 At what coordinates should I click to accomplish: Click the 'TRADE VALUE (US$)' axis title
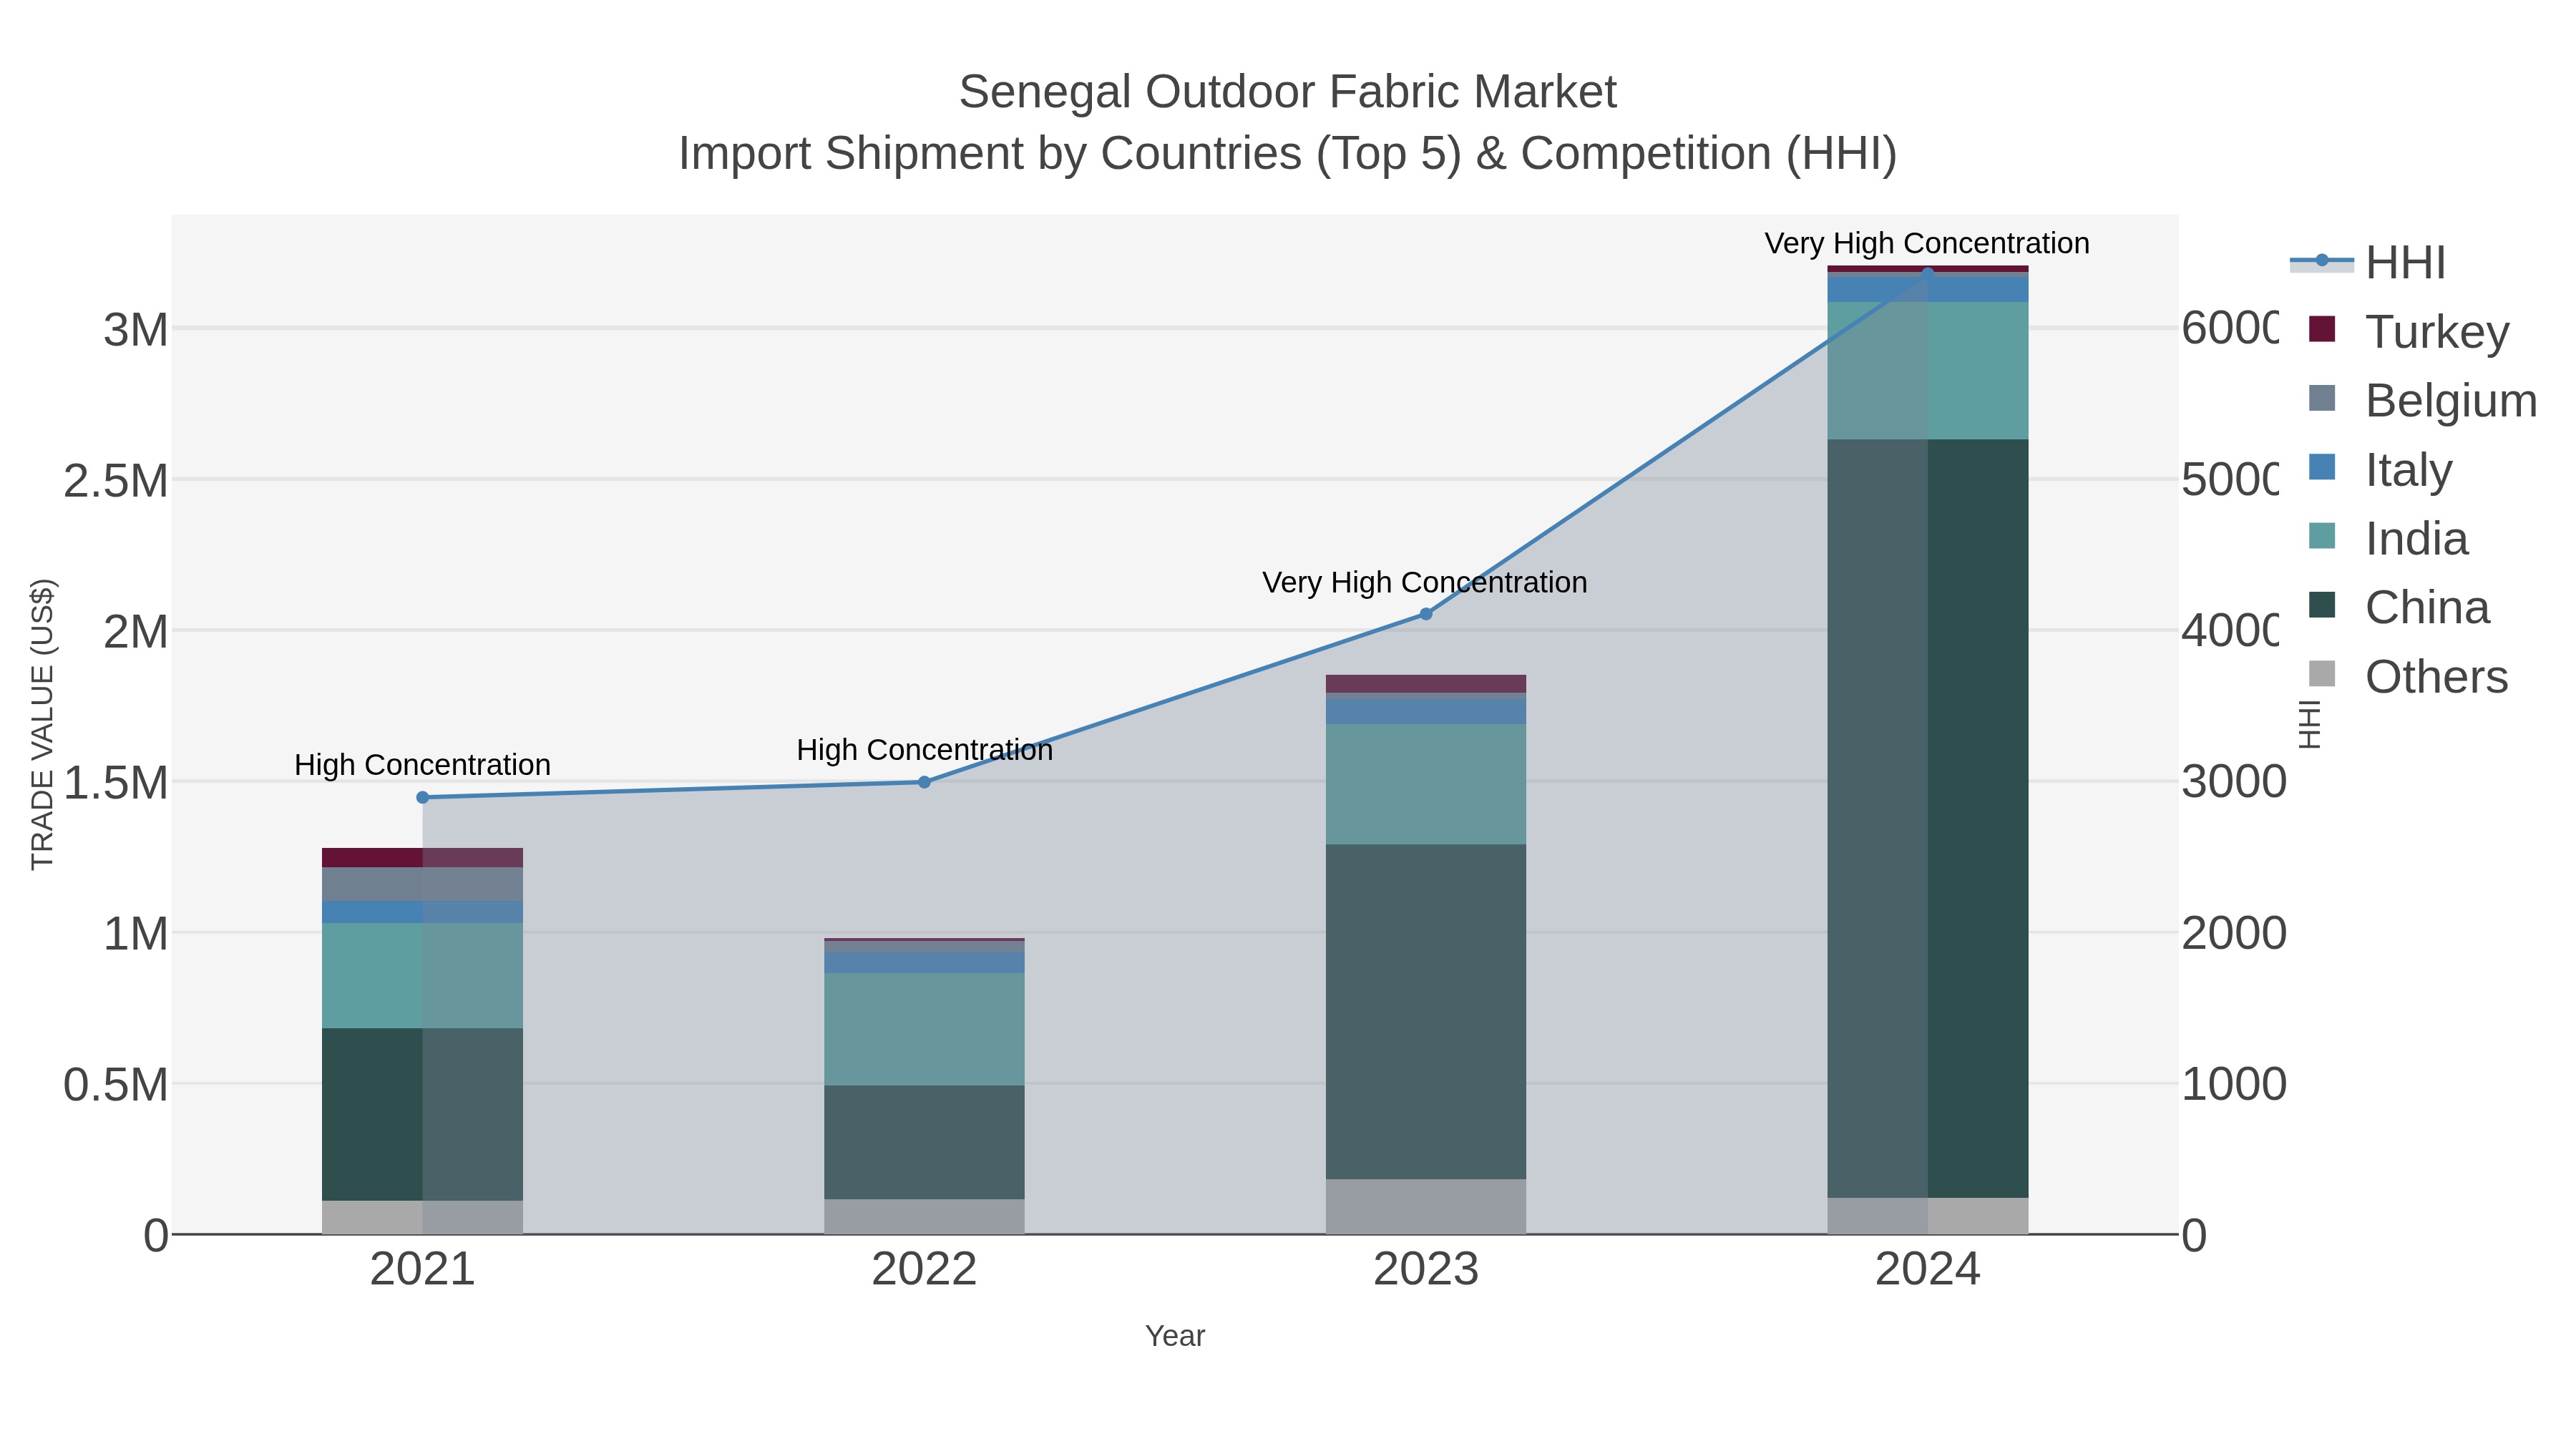[x=43, y=724]
